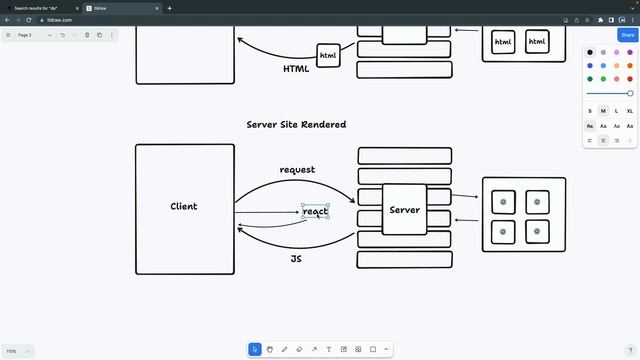Choose the Text tool
Viewport: 640px width, 360px height.
click(329, 349)
